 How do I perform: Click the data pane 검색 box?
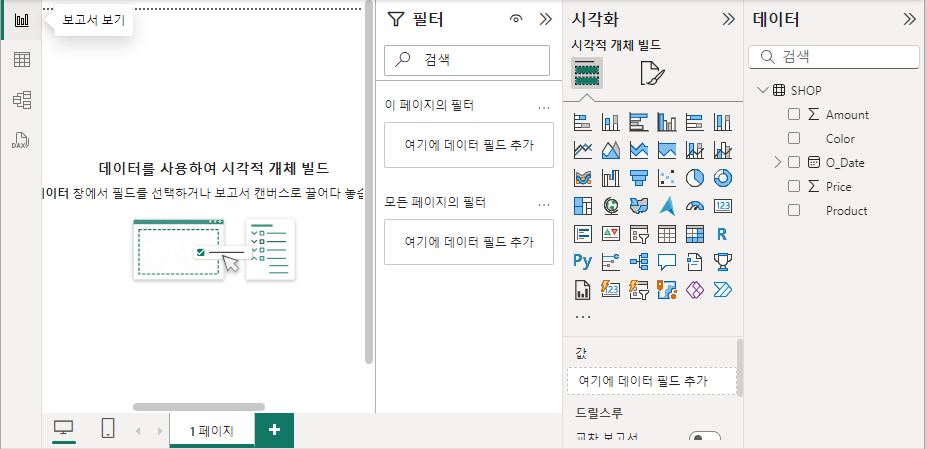tap(834, 57)
